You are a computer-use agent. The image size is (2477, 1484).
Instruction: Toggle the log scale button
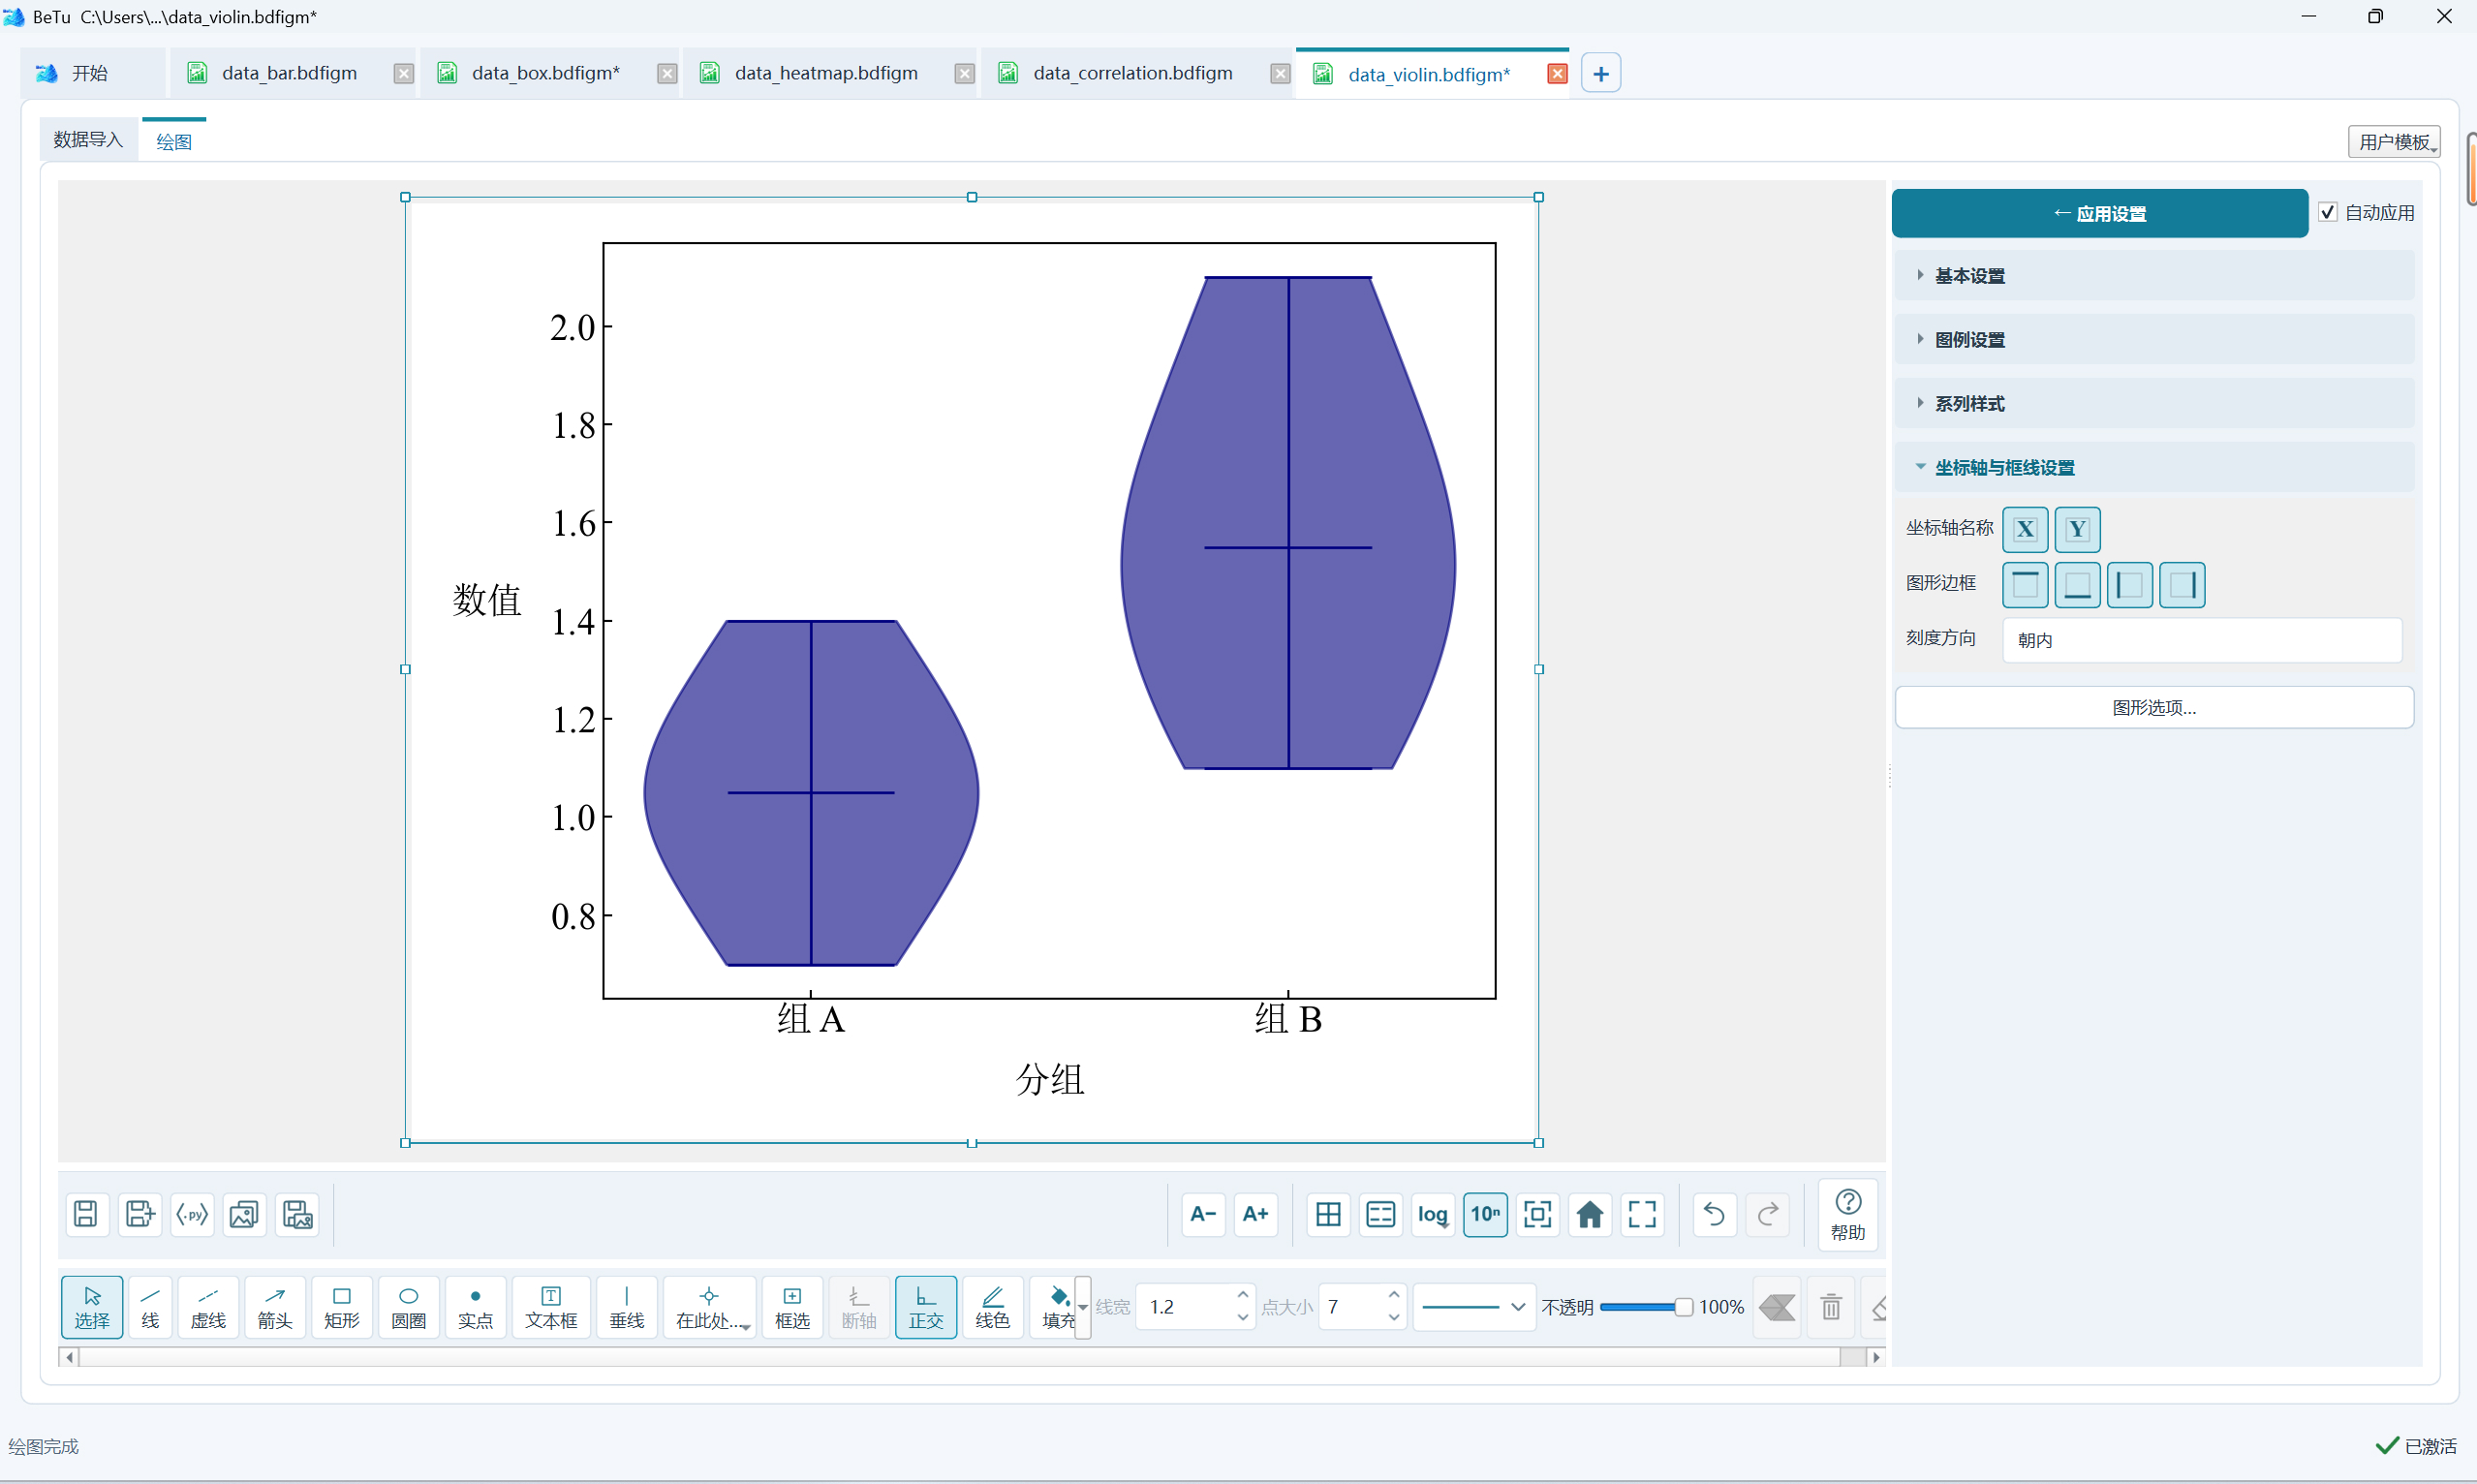click(x=1433, y=1214)
